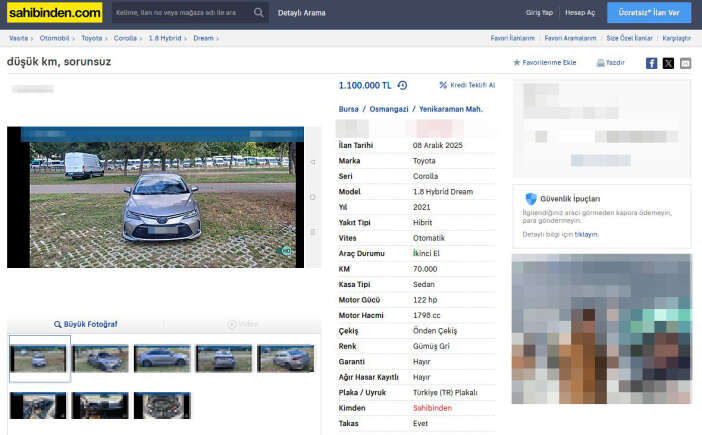The height and width of the screenshot is (435, 702).
Task: Click the price history clock icon
Action: tap(402, 86)
